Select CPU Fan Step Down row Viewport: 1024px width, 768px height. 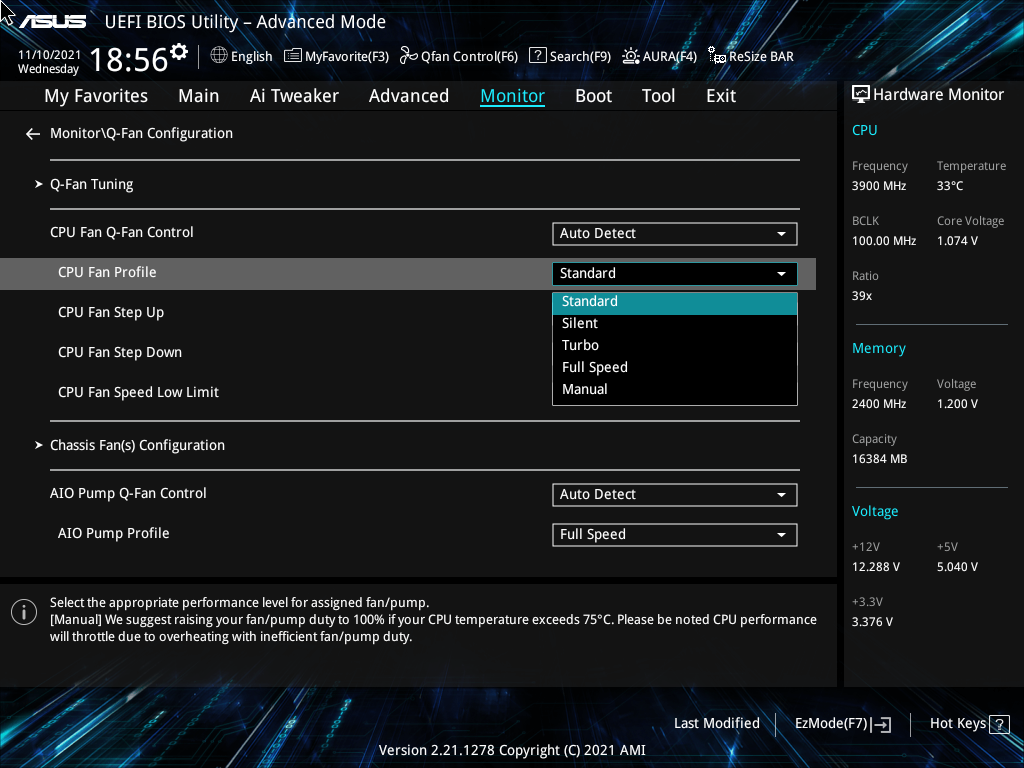coord(120,353)
